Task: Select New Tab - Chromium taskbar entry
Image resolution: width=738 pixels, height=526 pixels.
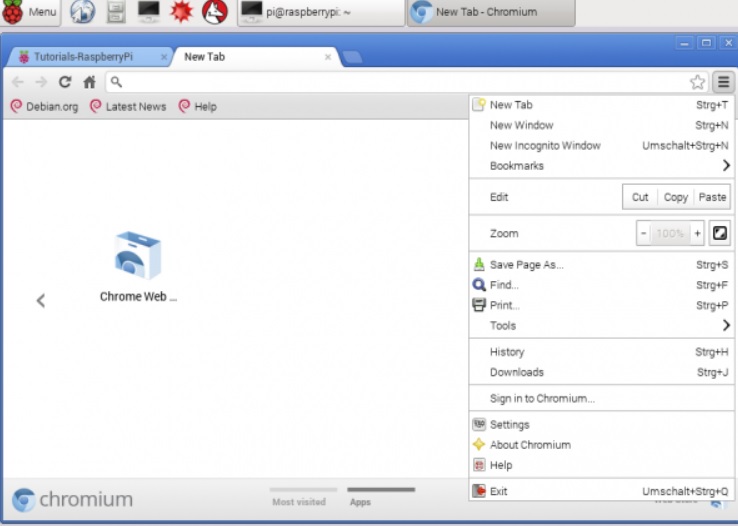Action: coord(491,12)
